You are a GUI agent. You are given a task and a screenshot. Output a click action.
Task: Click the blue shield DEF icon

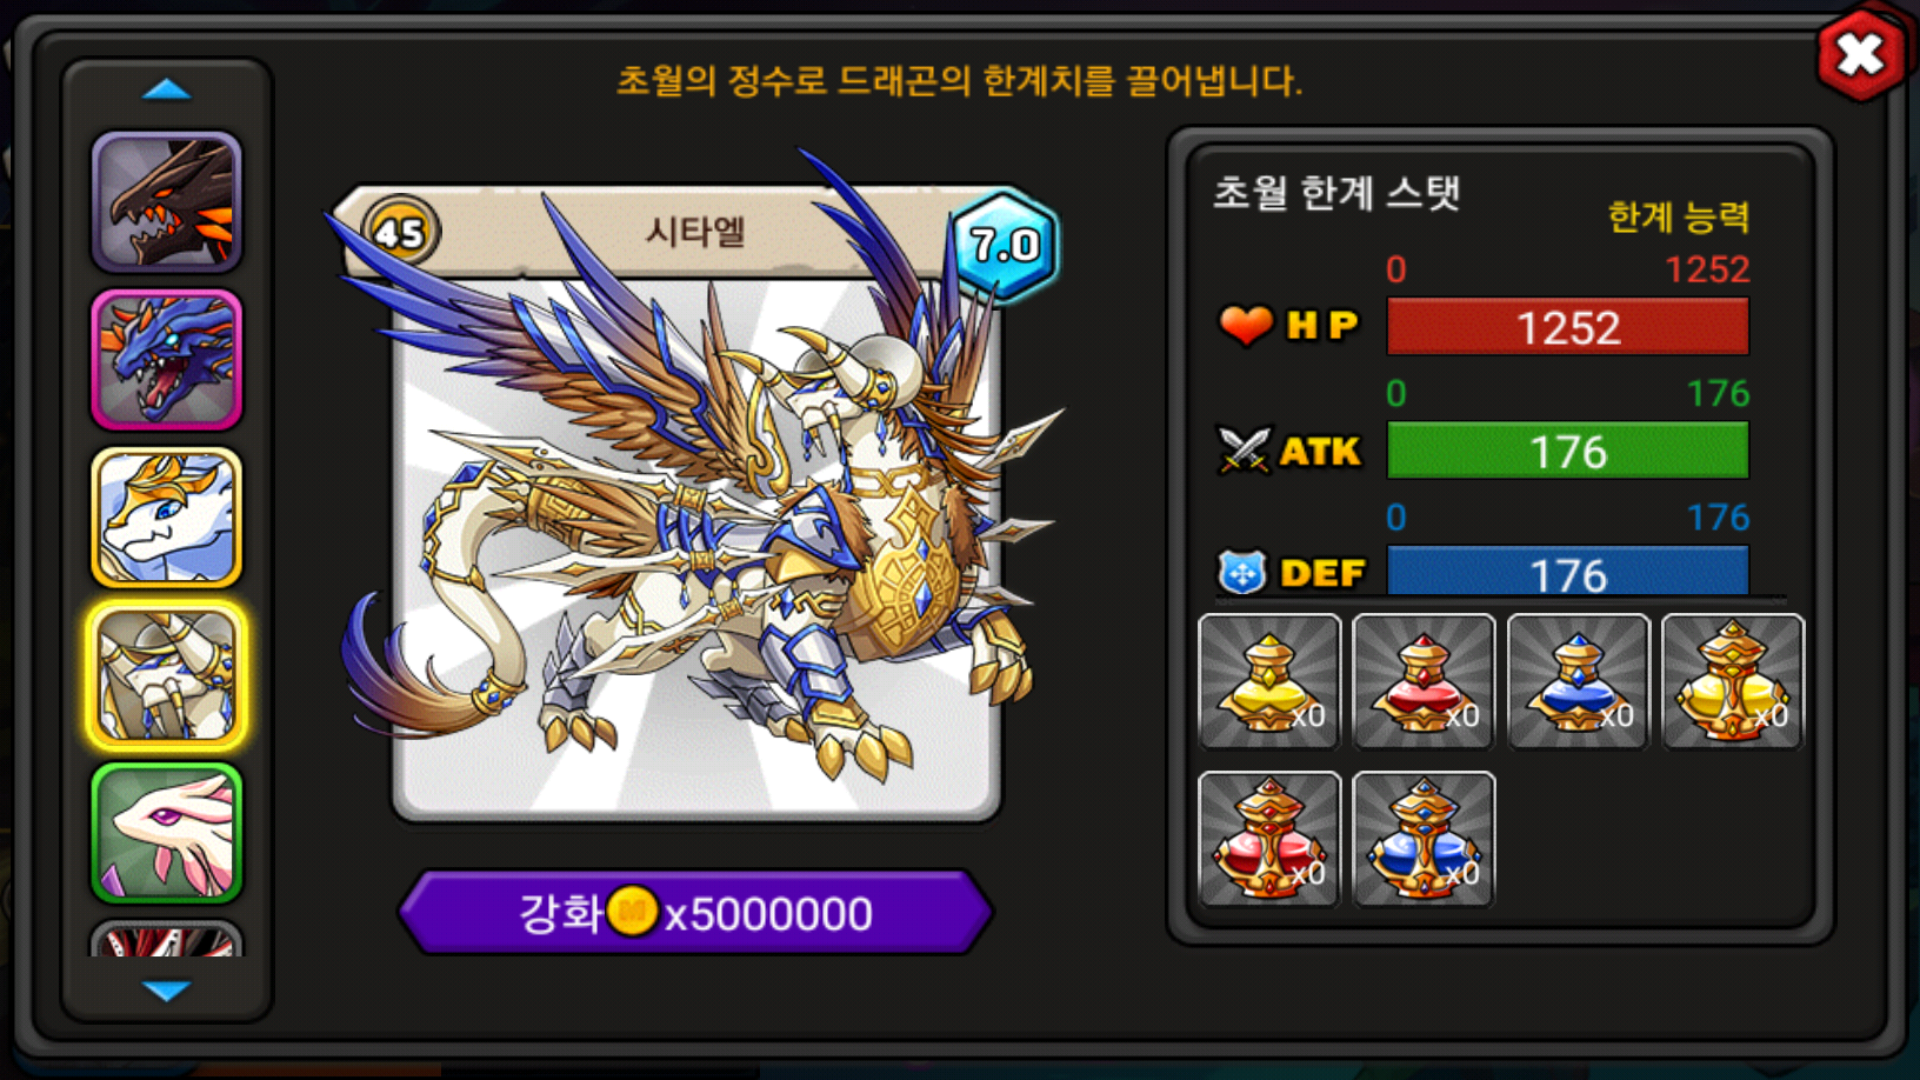point(1242,573)
